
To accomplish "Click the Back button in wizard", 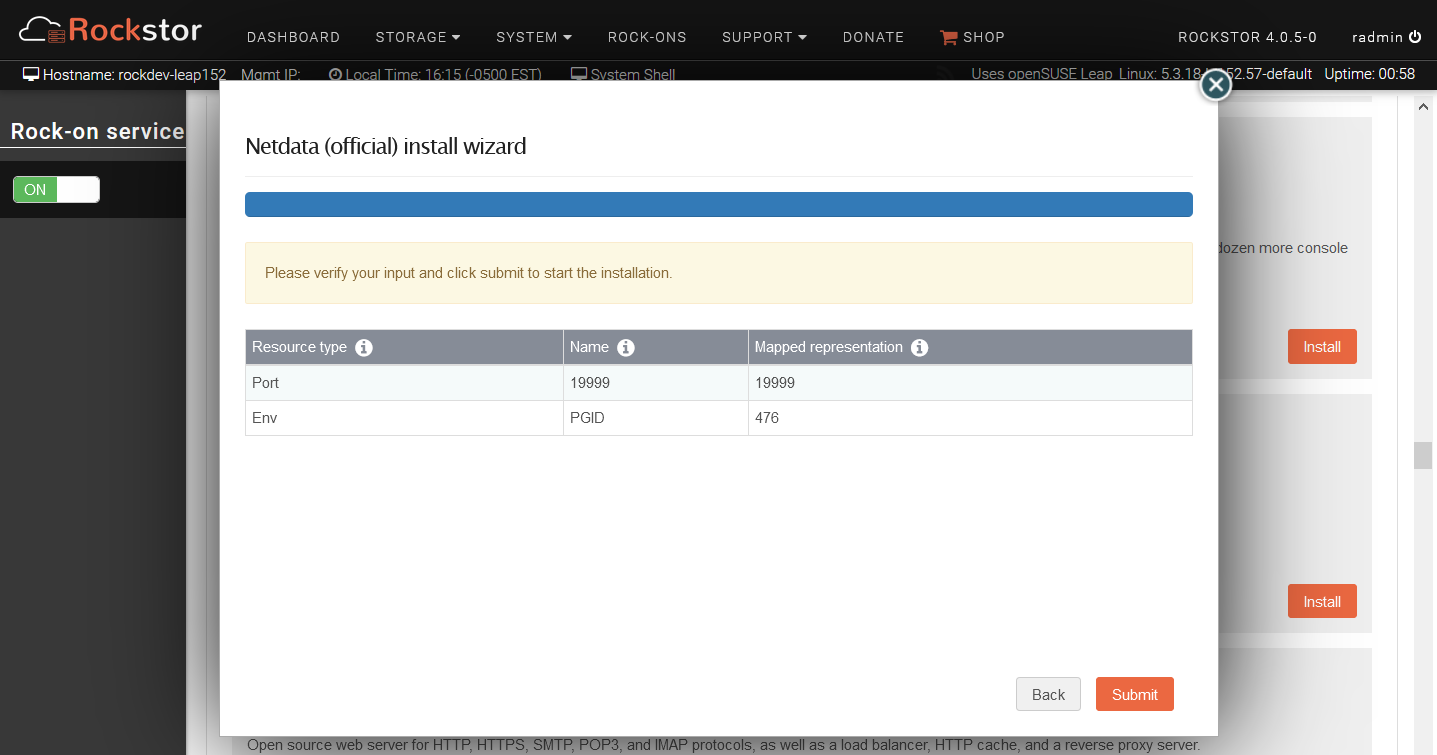I will tap(1048, 694).
